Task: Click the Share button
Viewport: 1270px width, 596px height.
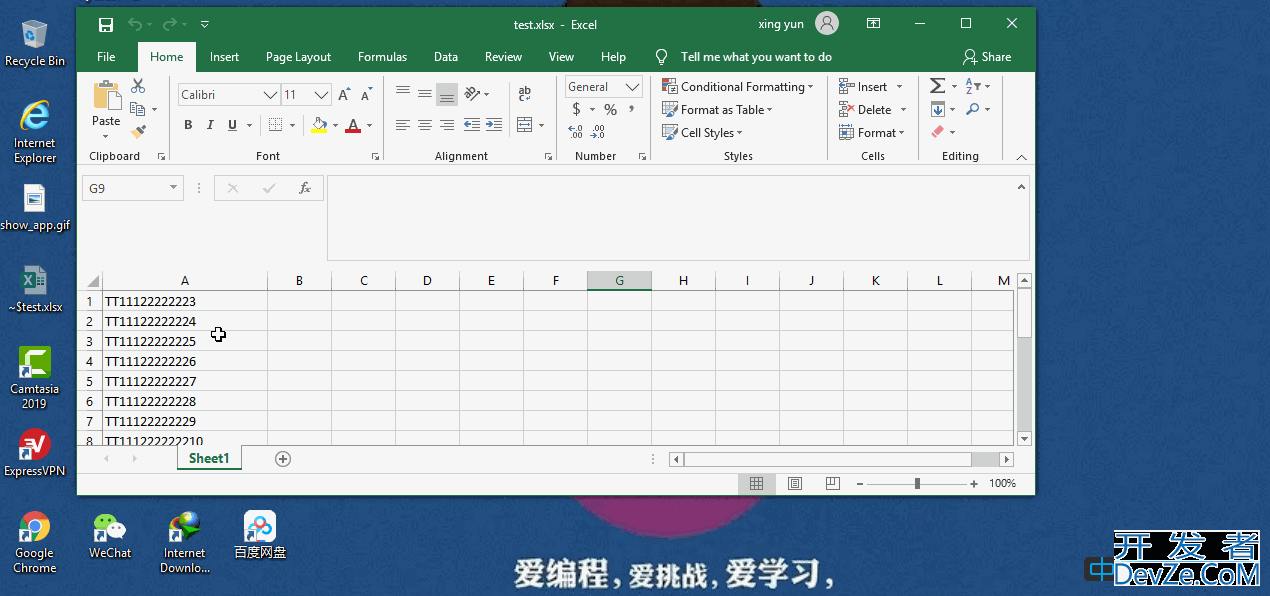Action: pyautogui.click(x=987, y=57)
